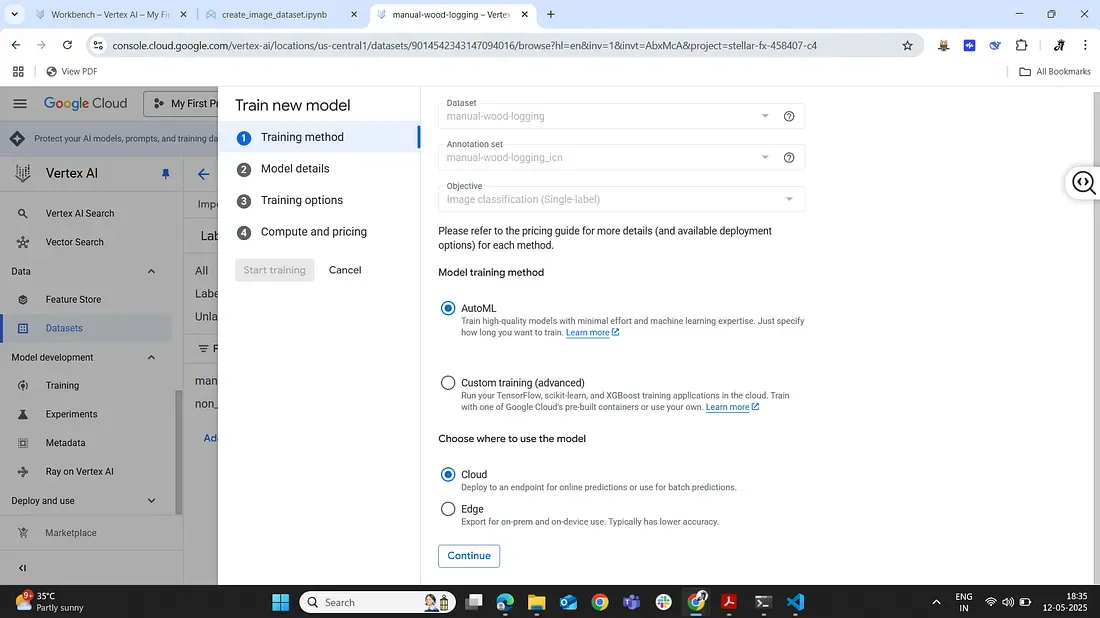The height and width of the screenshot is (618, 1100).
Task: Select the AutoML training method
Action: (x=448, y=308)
